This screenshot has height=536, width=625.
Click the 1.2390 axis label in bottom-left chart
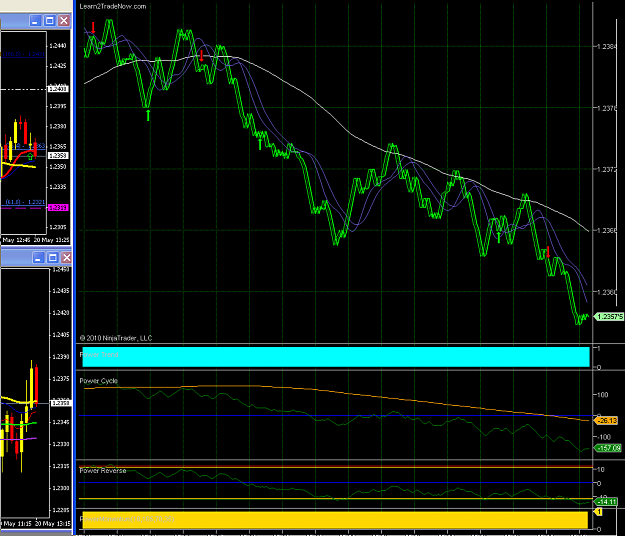tap(61, 357)
